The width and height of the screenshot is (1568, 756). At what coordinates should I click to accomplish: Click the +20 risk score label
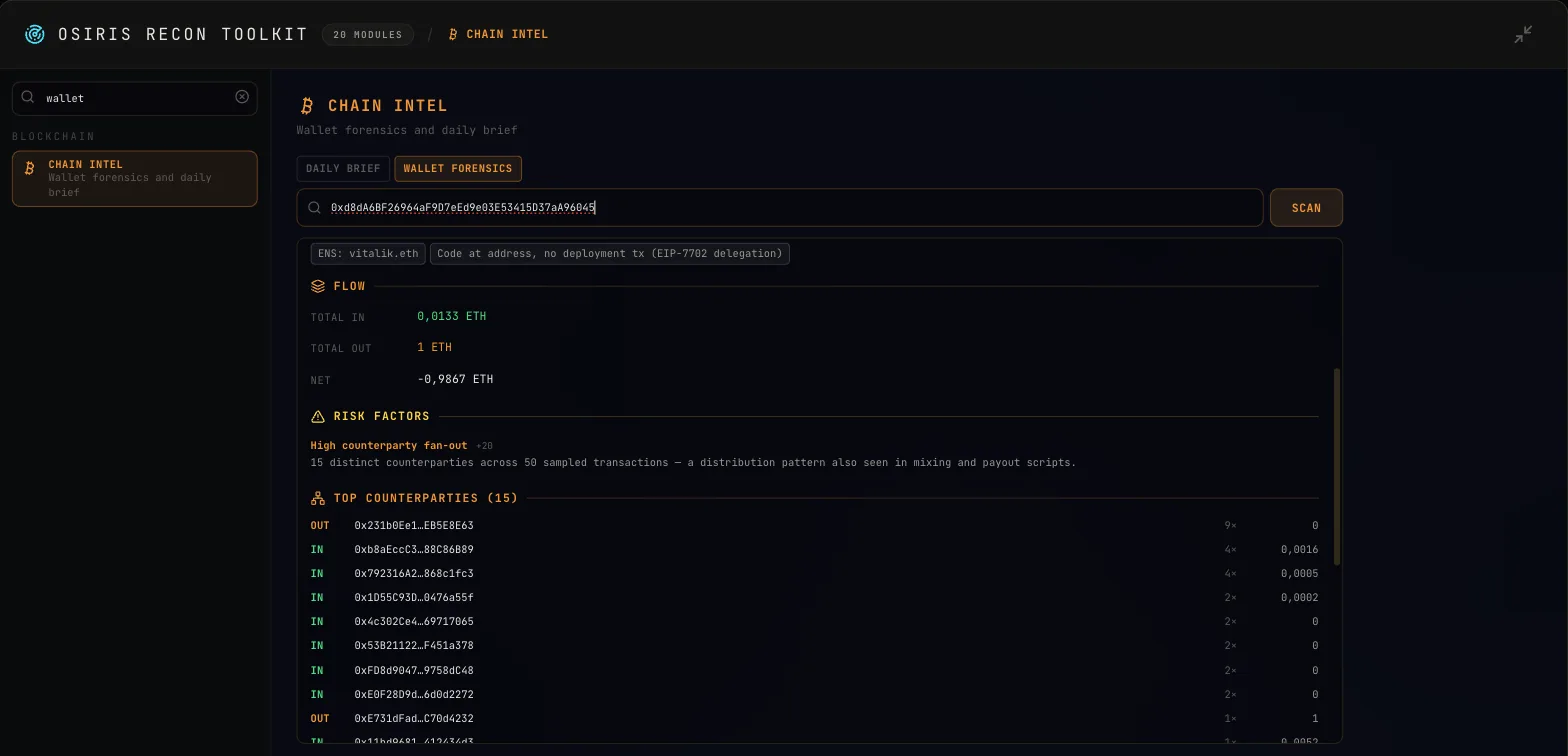(x=484, y=446)
